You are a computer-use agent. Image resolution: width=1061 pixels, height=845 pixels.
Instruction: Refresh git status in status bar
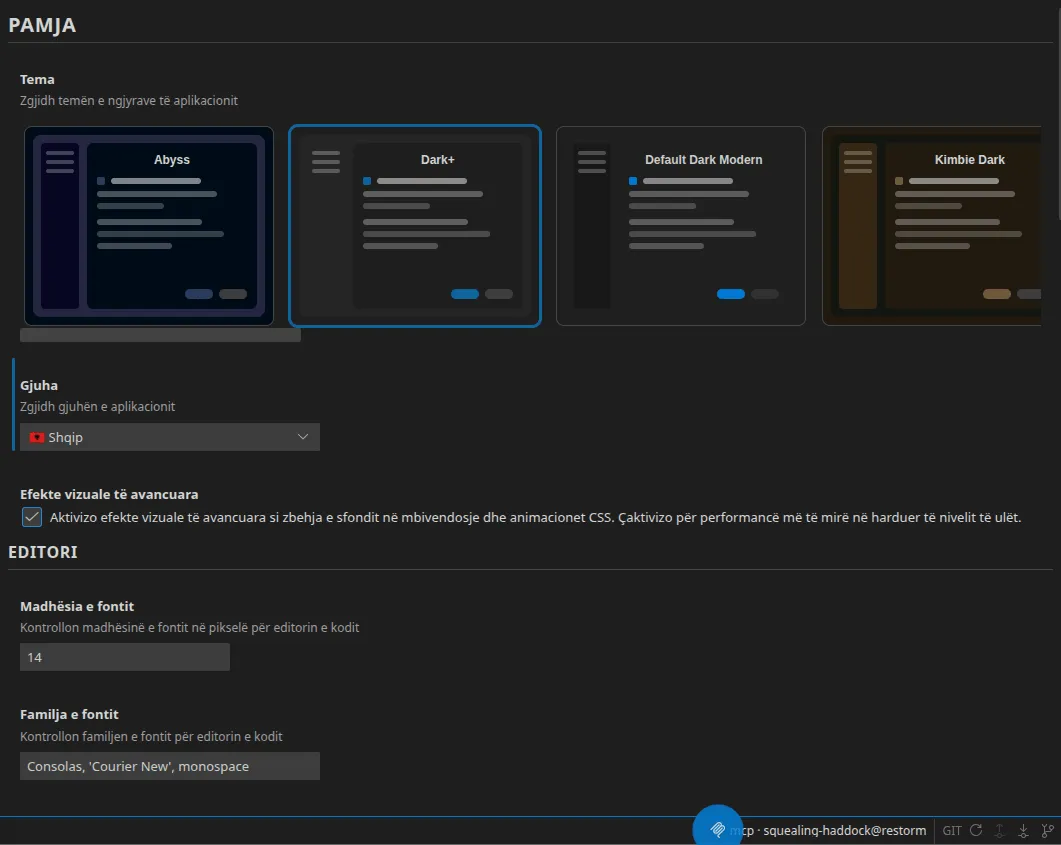pos(976,830)
